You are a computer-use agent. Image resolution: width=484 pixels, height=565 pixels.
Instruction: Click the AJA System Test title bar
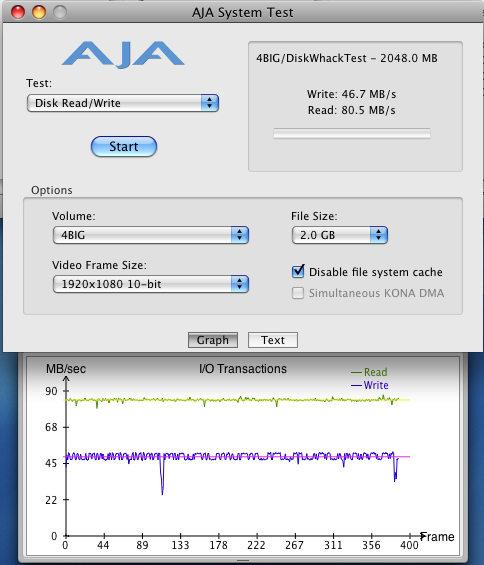pyautogui.click(x=242, y=12)
